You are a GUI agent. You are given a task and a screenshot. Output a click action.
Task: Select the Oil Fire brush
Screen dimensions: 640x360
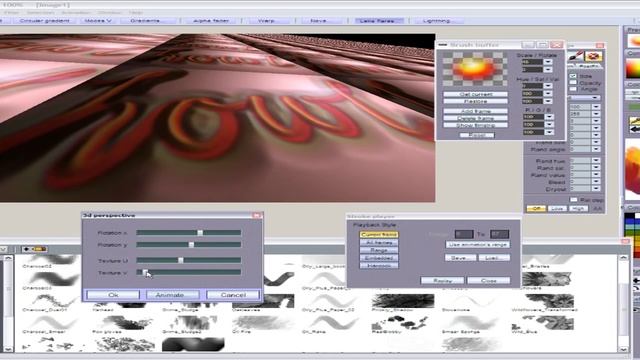(x=263, y=323)
